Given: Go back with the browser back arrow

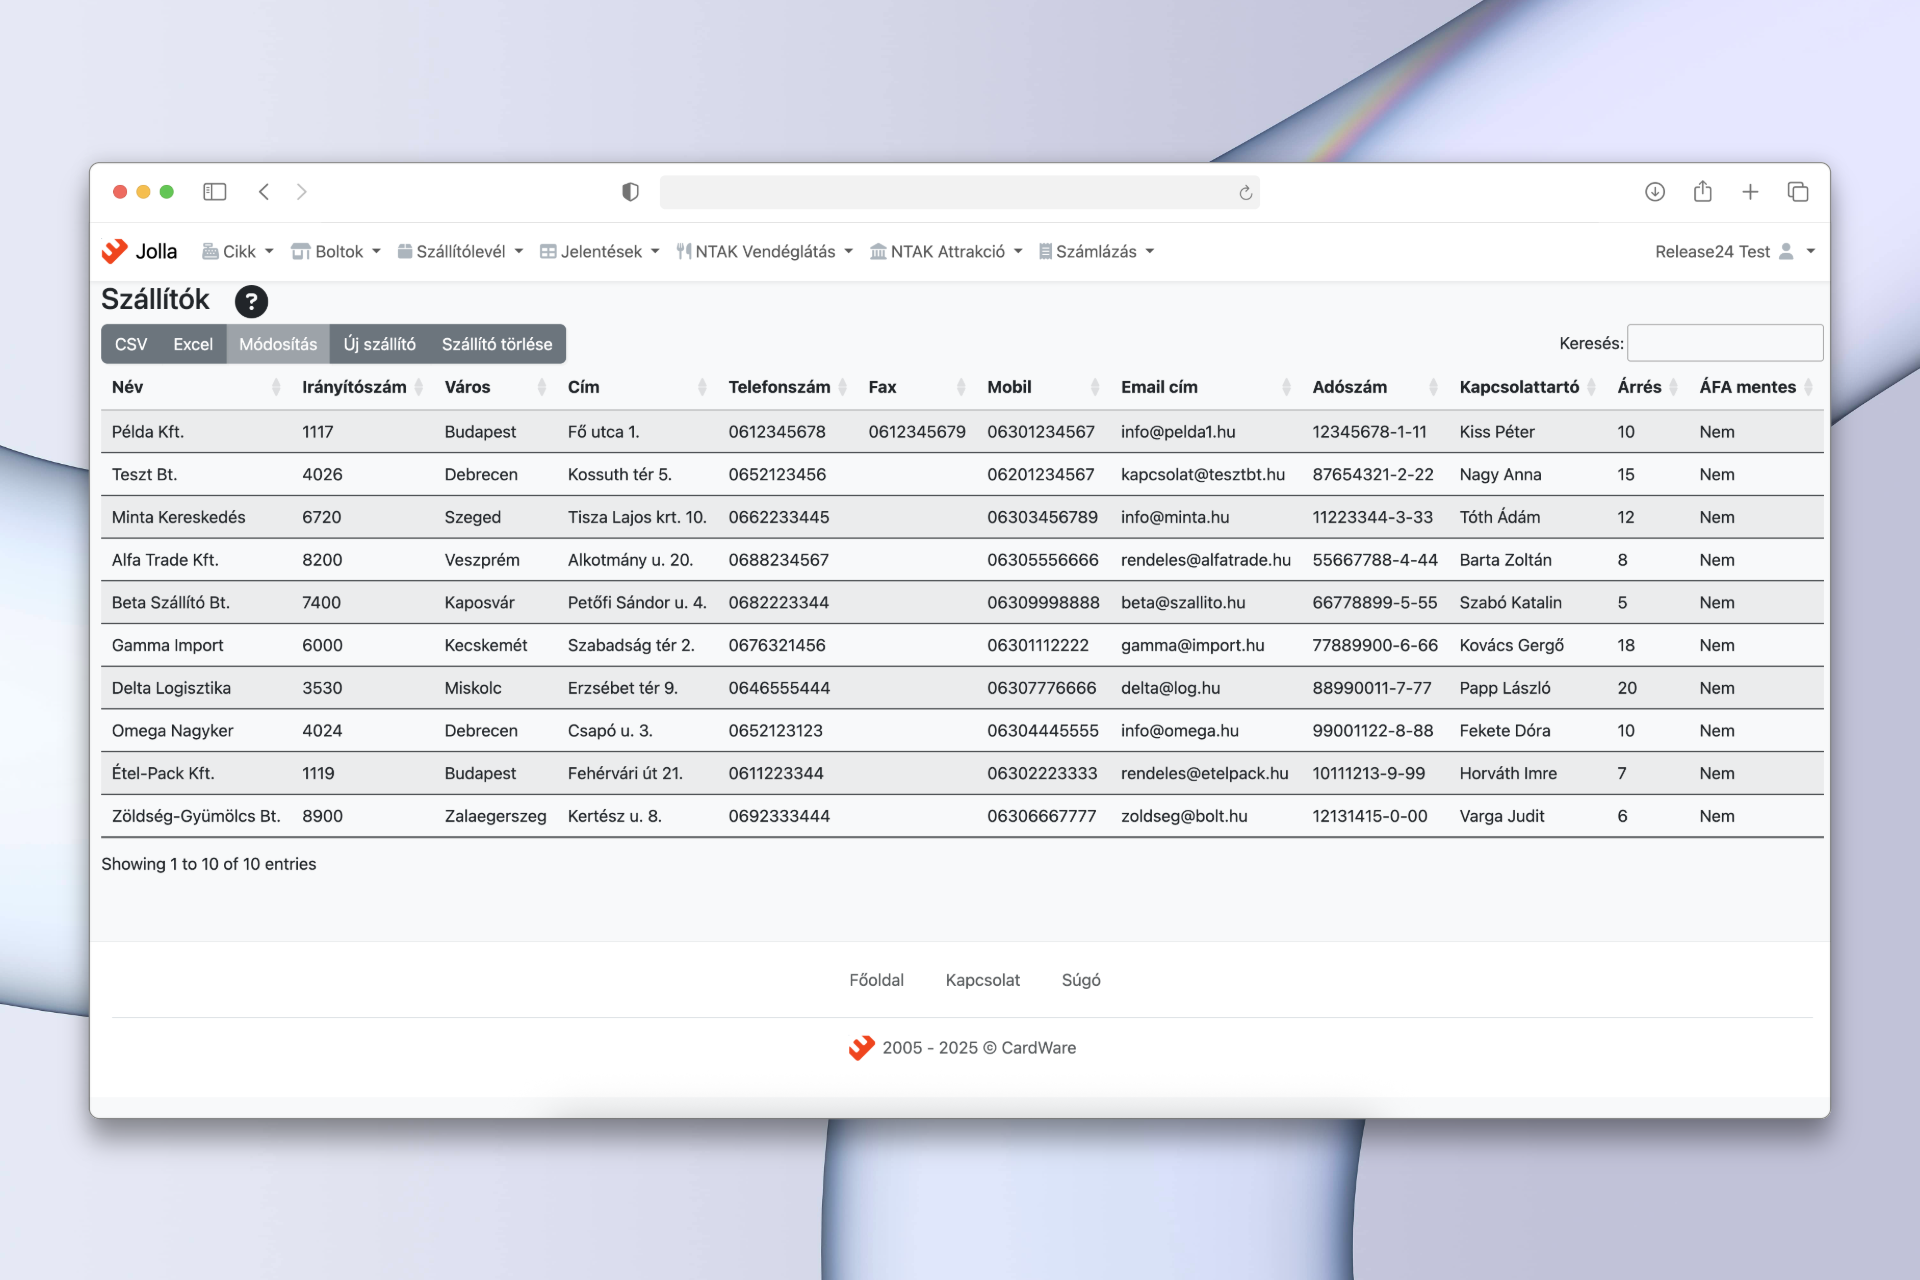Looking at the screenshot, I should pos(264,192).
